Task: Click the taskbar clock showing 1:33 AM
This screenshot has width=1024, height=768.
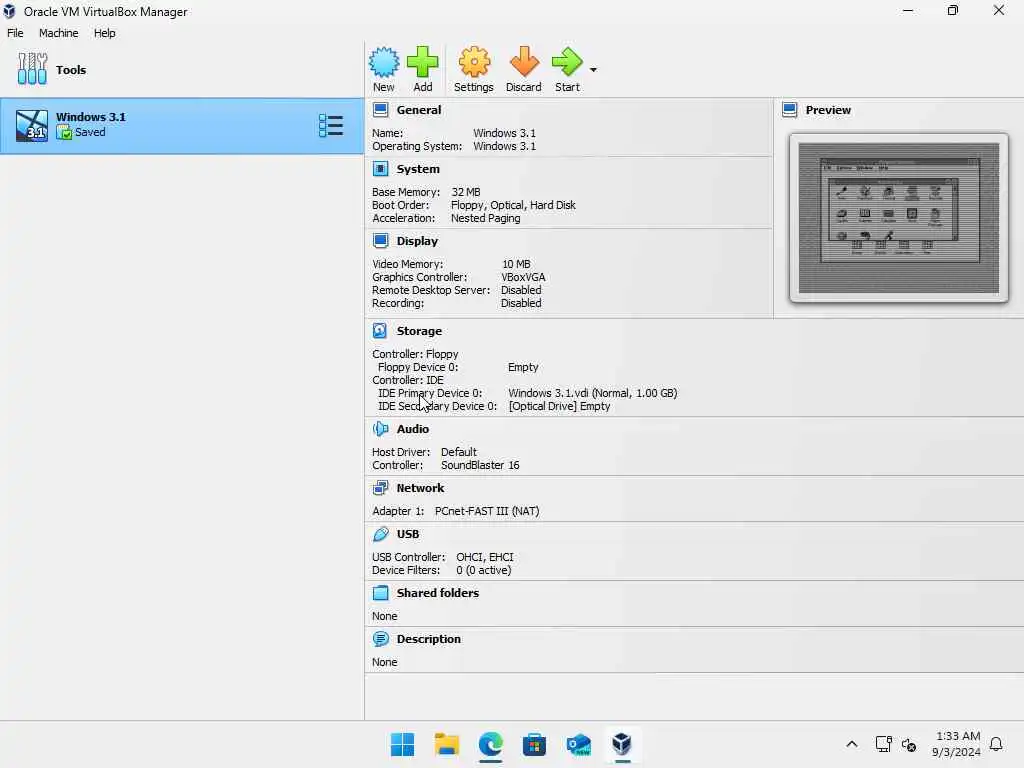Action: coord(957,744)
